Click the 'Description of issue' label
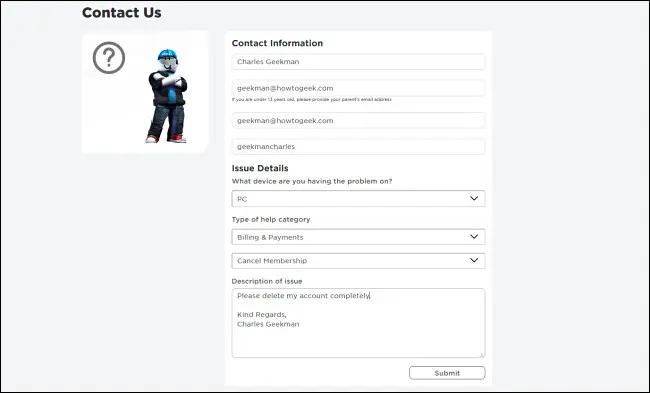 point(267,281)
